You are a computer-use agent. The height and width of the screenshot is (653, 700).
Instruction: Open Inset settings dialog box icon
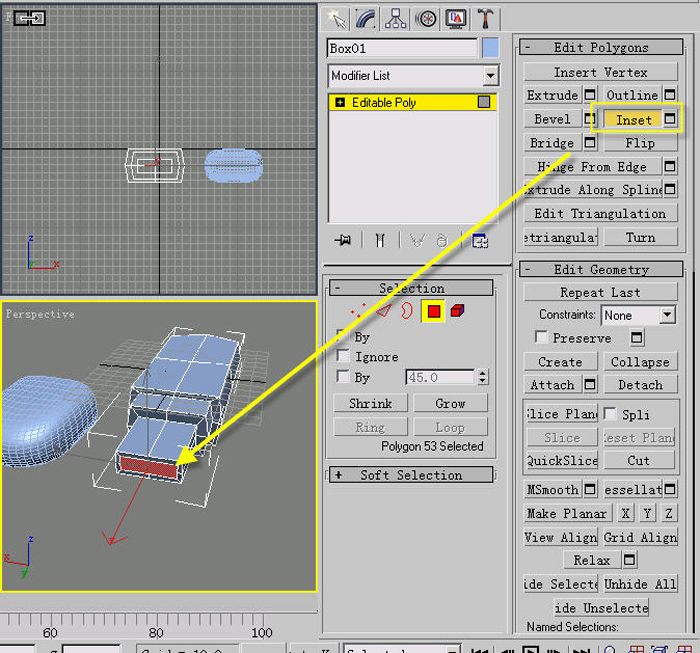(x=670, y=118)
